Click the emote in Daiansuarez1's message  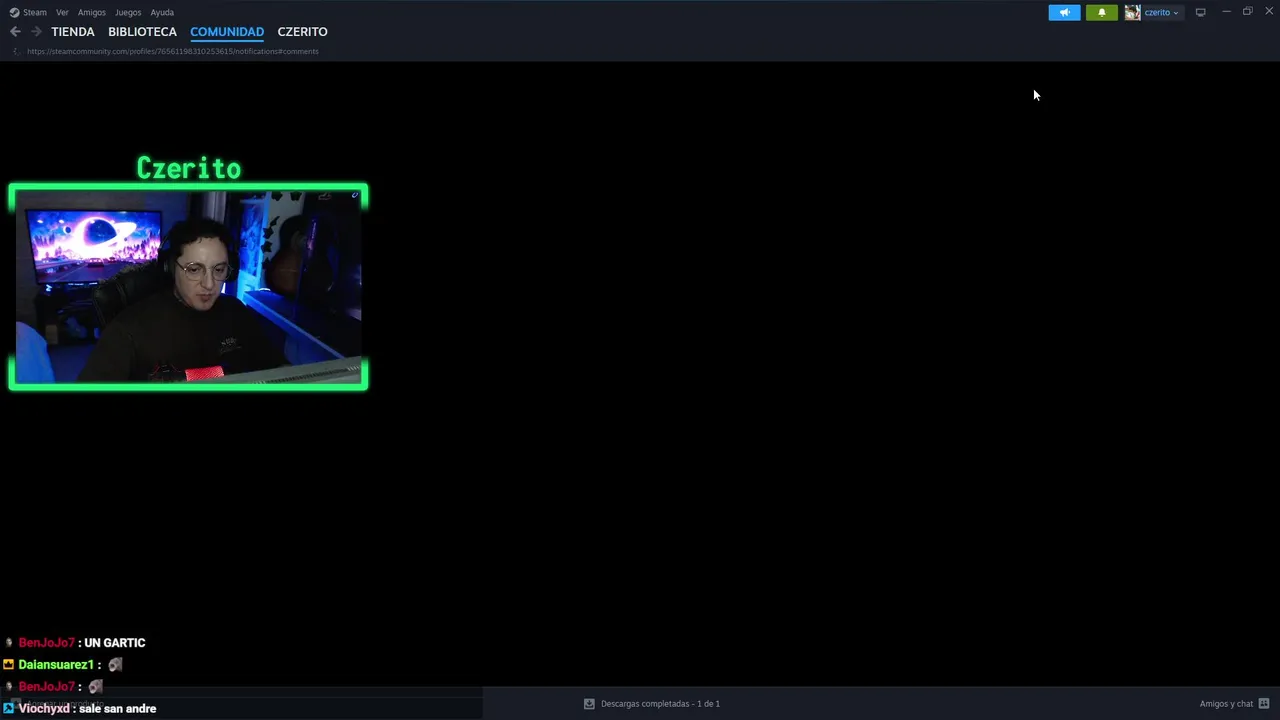coord(115,665)
